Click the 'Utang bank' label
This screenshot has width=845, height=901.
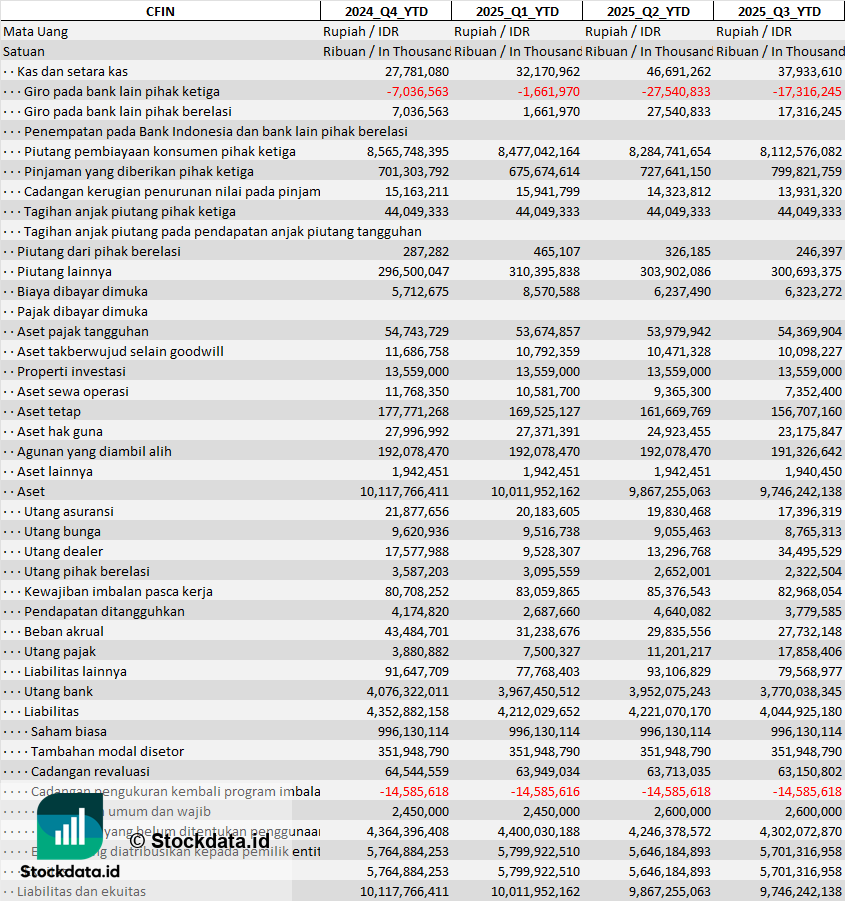pos(58,692)
